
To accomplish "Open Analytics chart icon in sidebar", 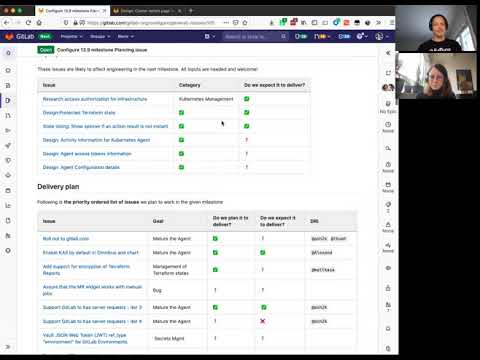I will 8,205.
